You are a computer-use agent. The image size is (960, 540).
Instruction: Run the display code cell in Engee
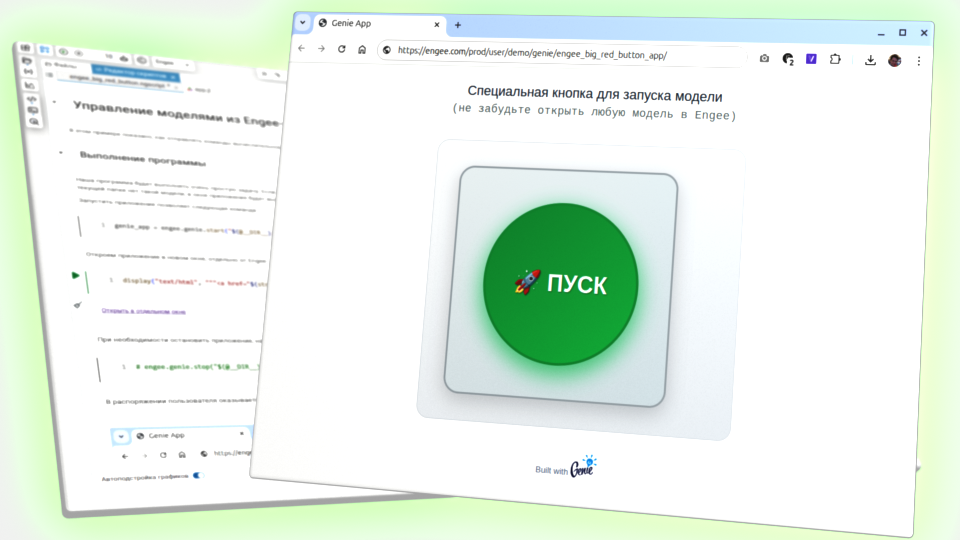pos(75,276)
